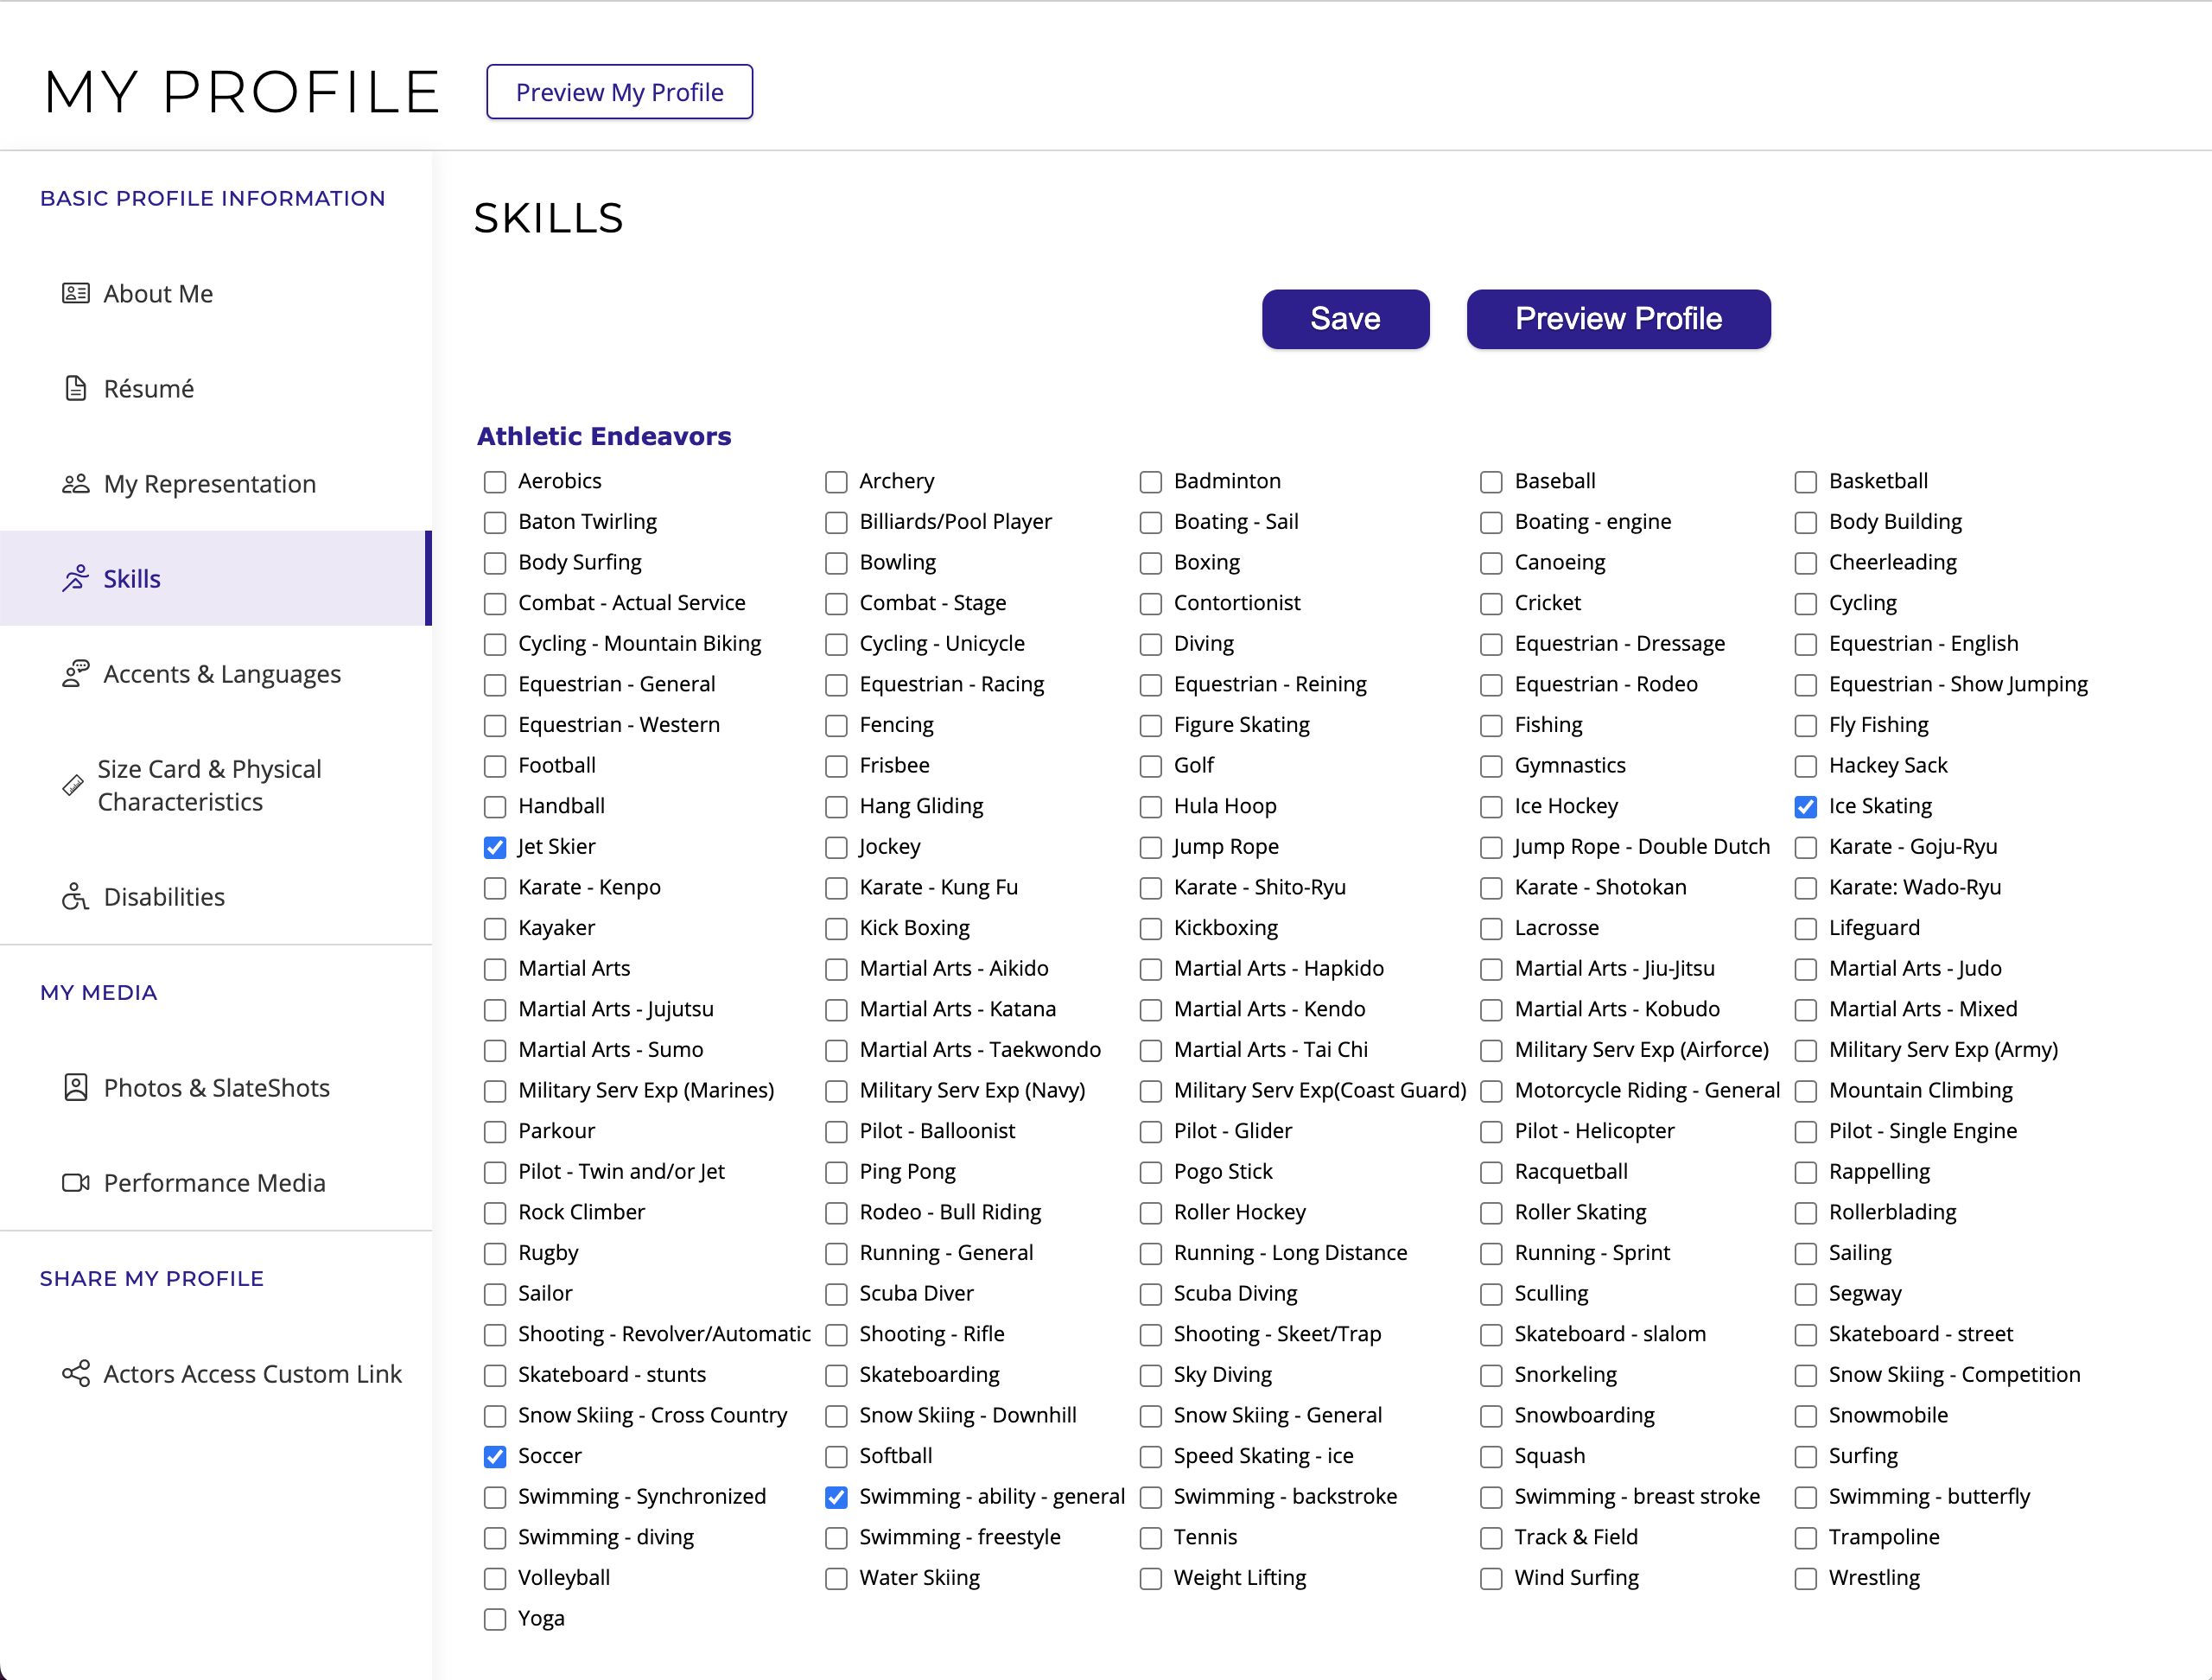Tick the Yoga checkbox
The height and width of the screenshot is (1680, 2212).
(x=495, y=1618)
